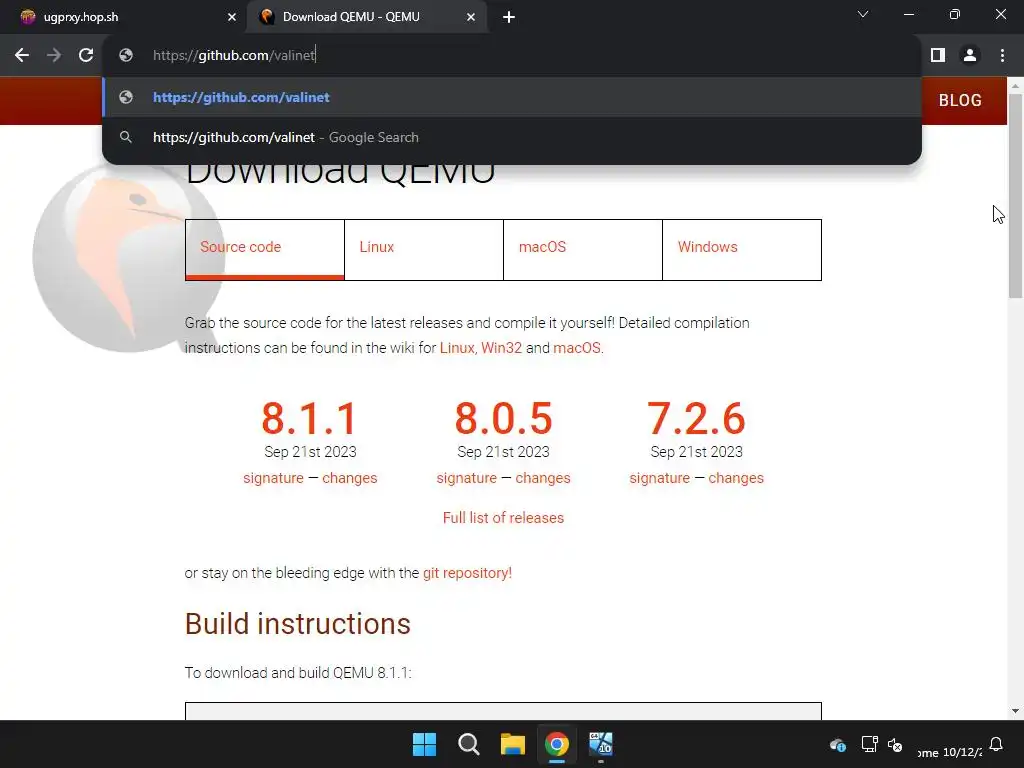Switch to the macOS download tab
This screenshot has height=768, width=1024.
[x=583, y=249]
